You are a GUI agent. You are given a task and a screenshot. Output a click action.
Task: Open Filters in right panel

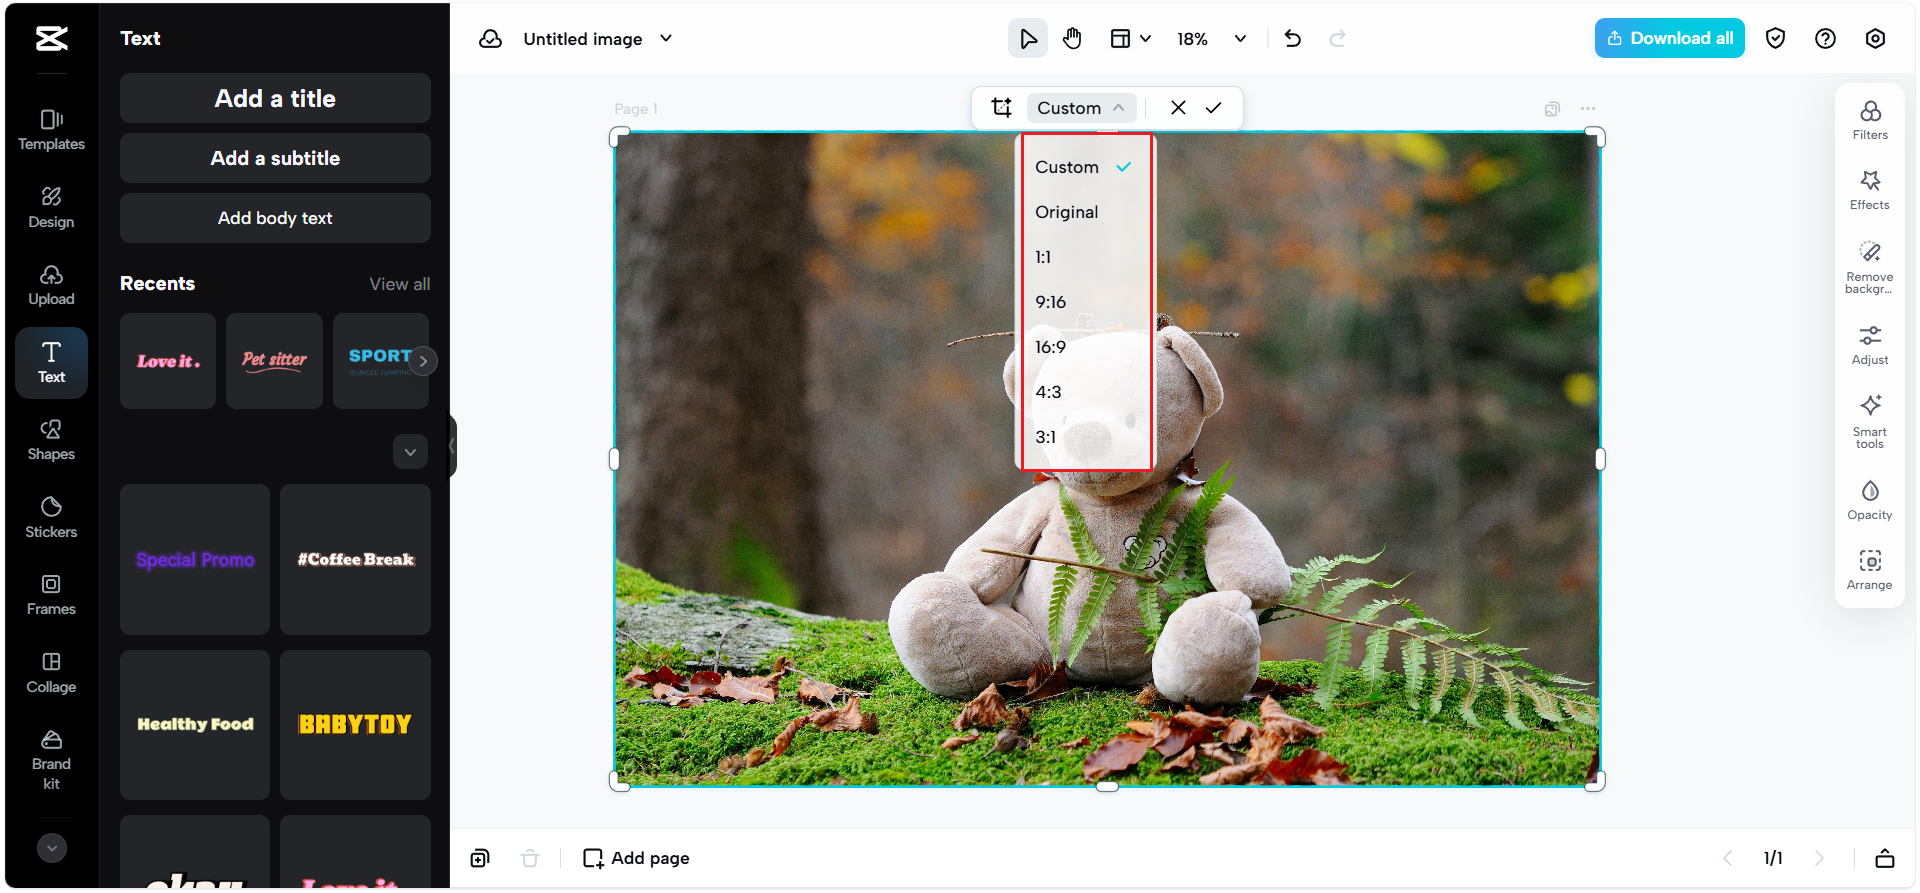[x=1870, y=120]
